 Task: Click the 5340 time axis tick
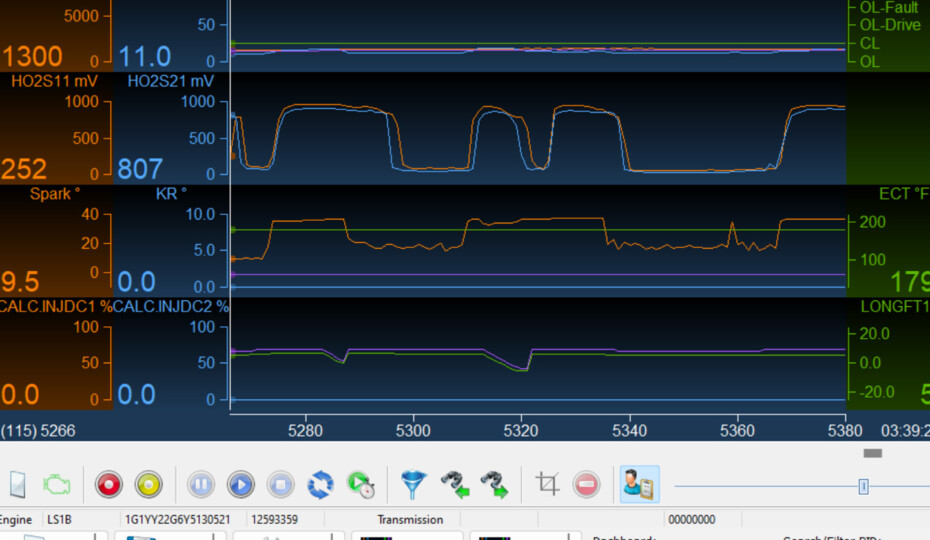[629, 430]
